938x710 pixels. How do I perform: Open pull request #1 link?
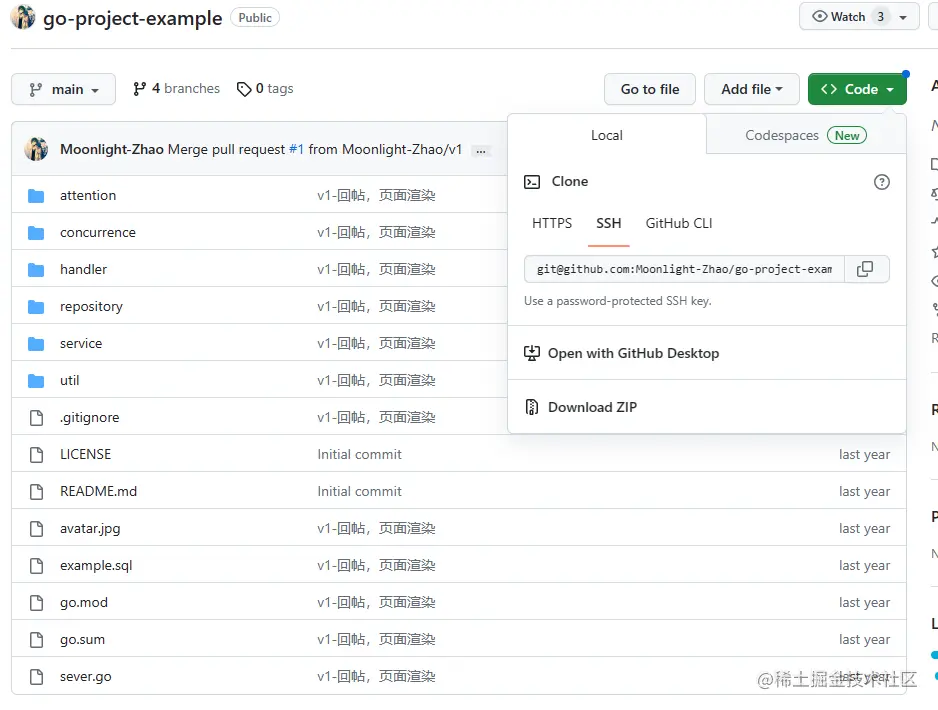pos(296,149)
